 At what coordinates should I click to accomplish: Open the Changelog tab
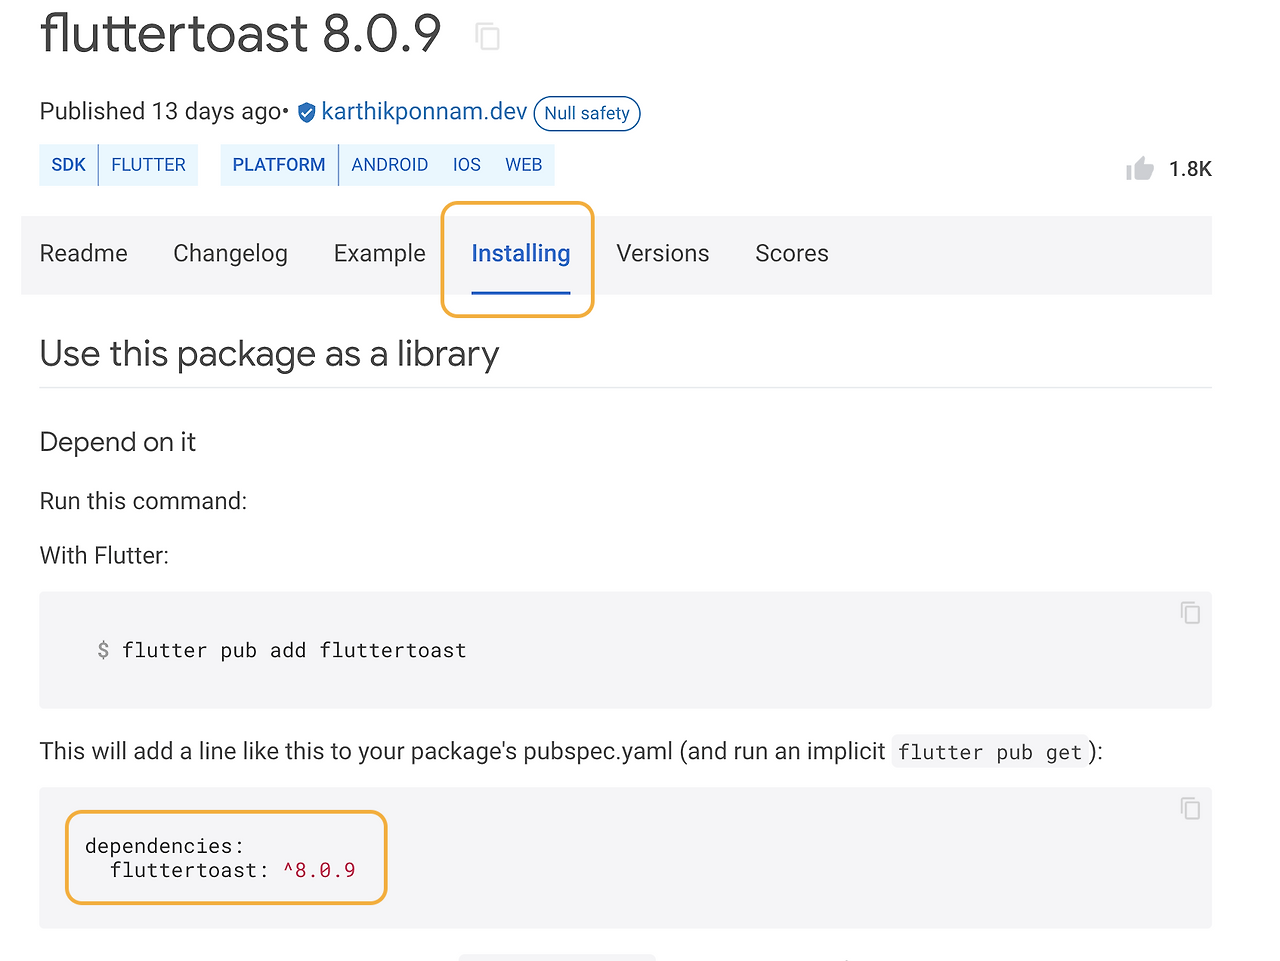tap(230, 254)
